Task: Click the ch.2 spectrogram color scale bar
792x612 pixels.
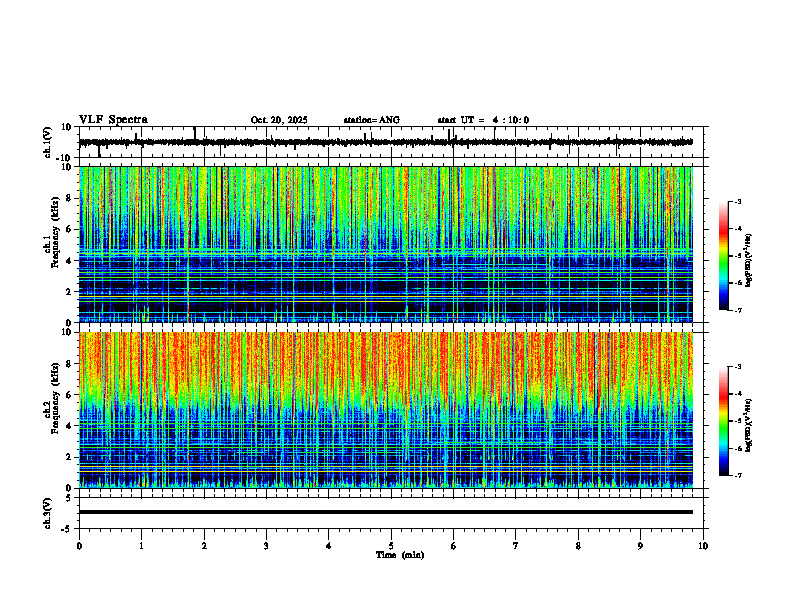Action: click(723, 421)
